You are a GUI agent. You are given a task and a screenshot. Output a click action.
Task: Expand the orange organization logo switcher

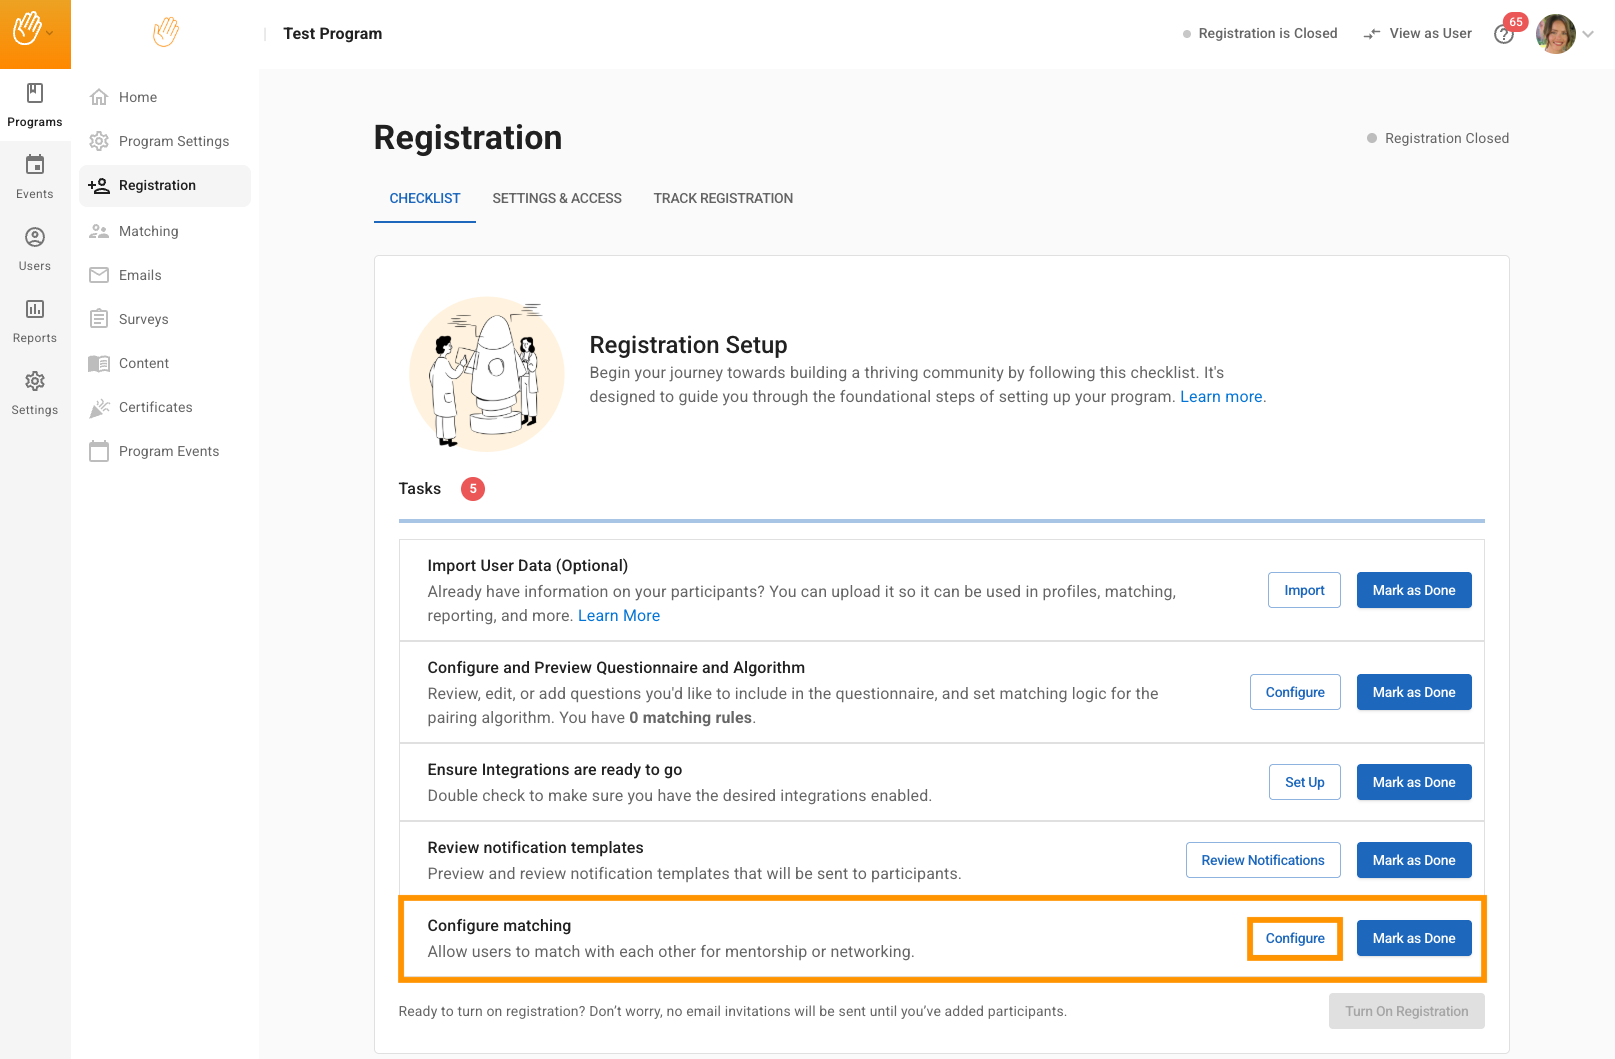34,33
